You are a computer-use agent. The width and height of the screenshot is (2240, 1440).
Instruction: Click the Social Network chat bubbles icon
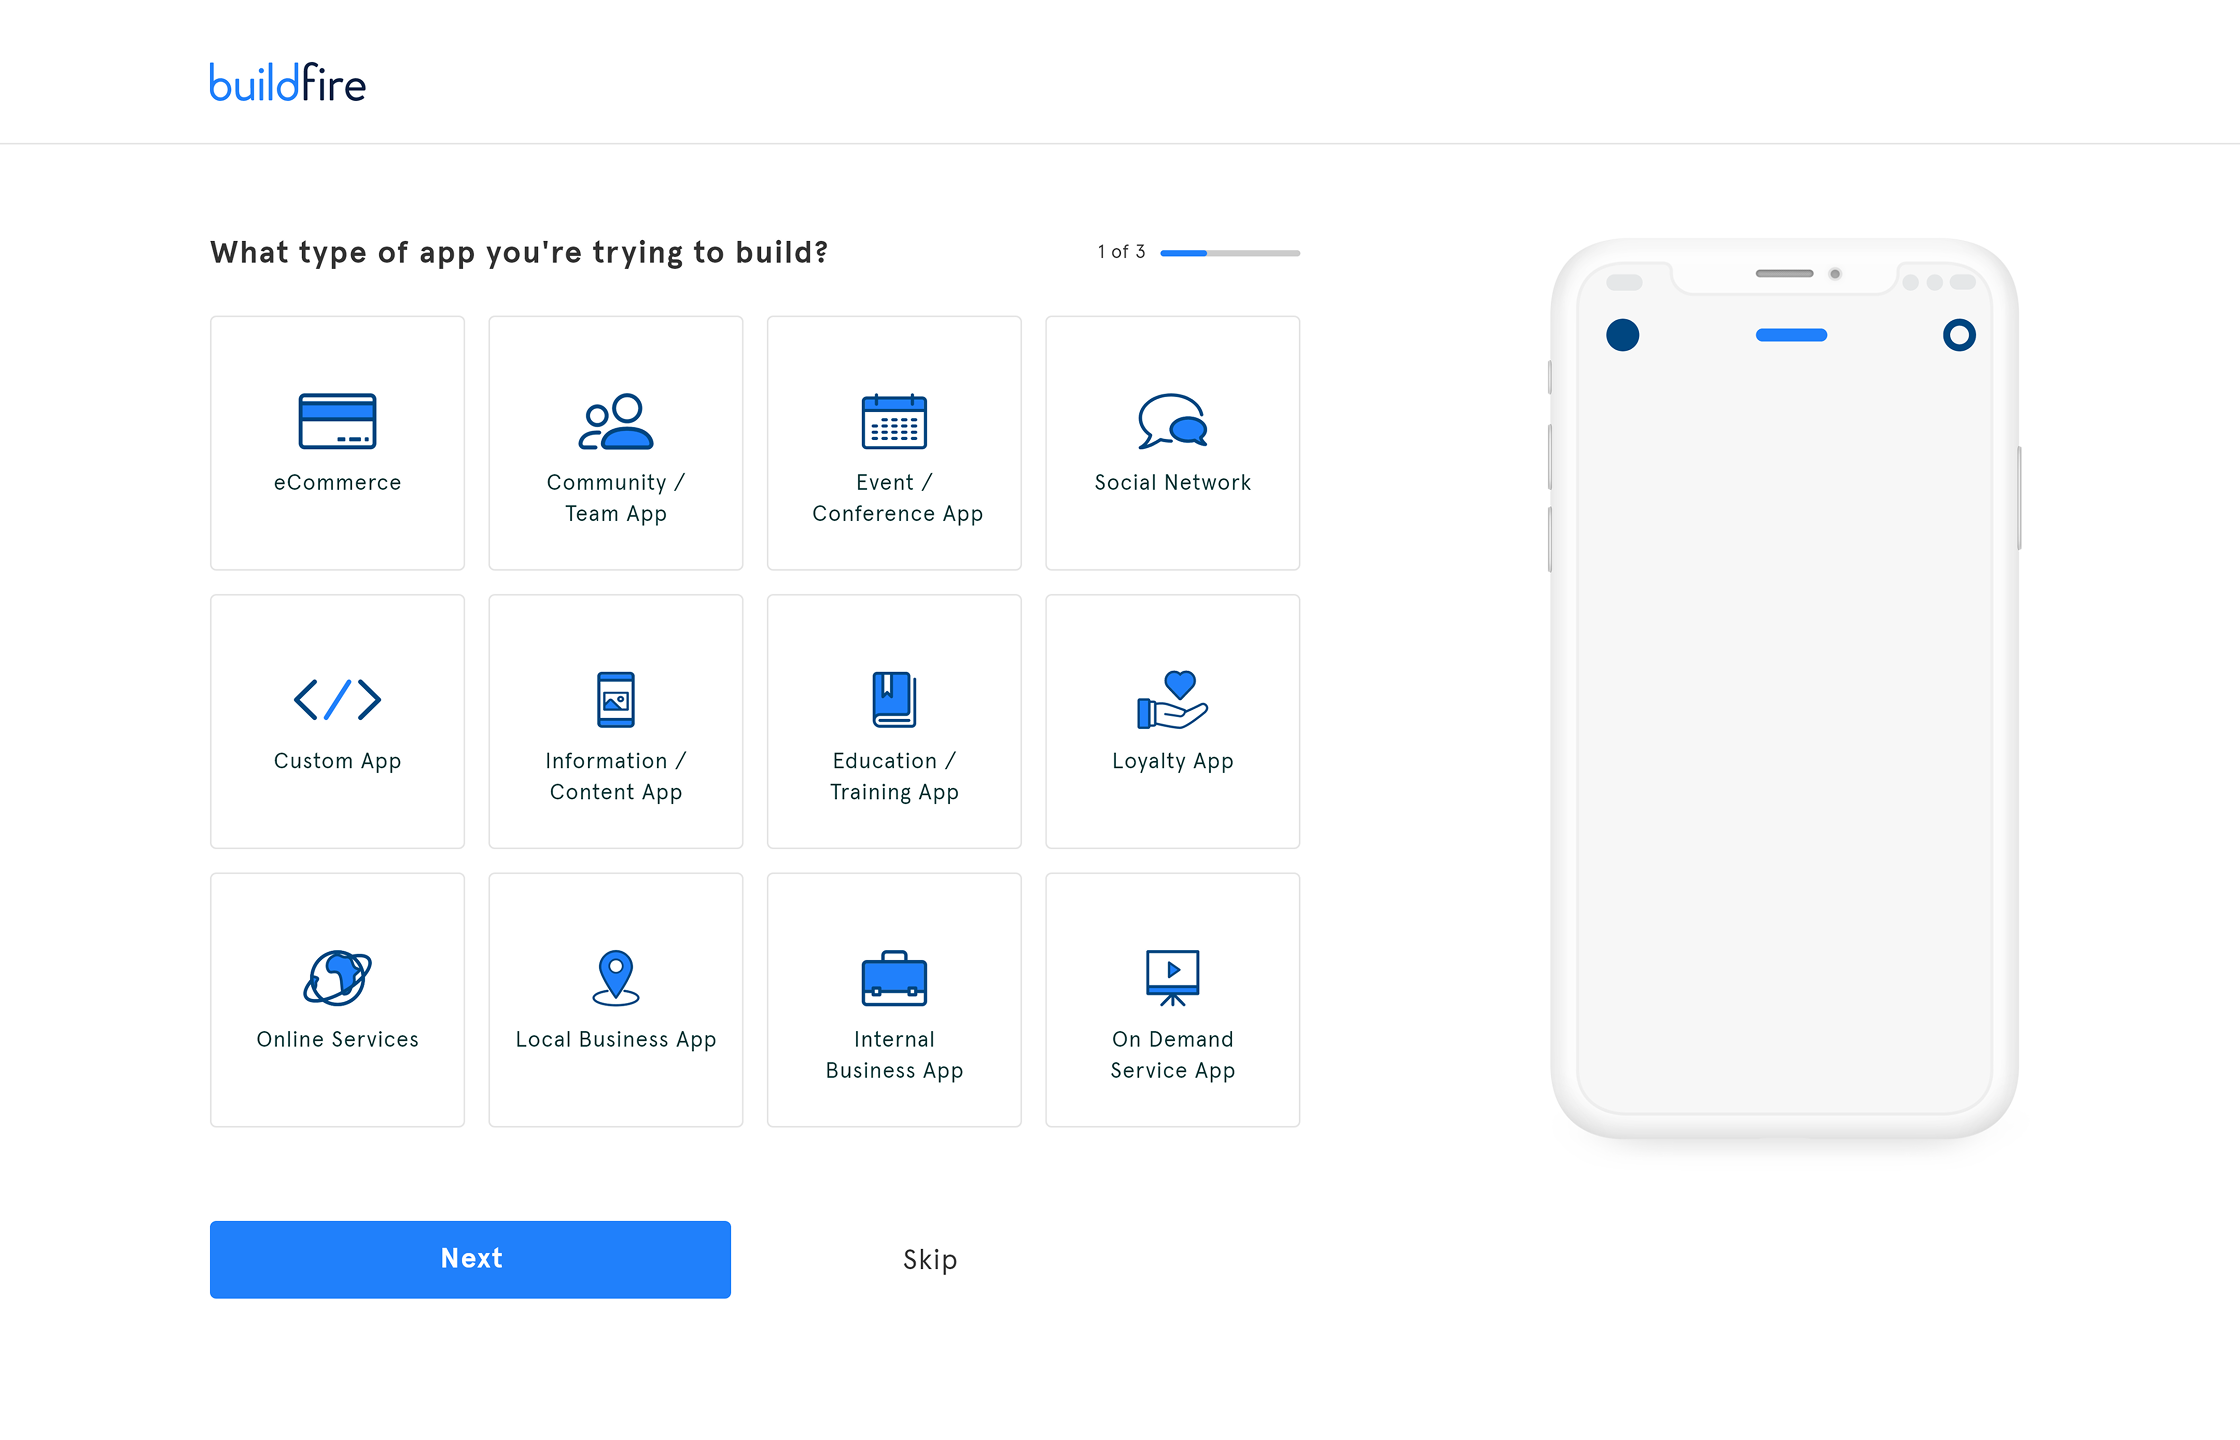point(1172,421)
